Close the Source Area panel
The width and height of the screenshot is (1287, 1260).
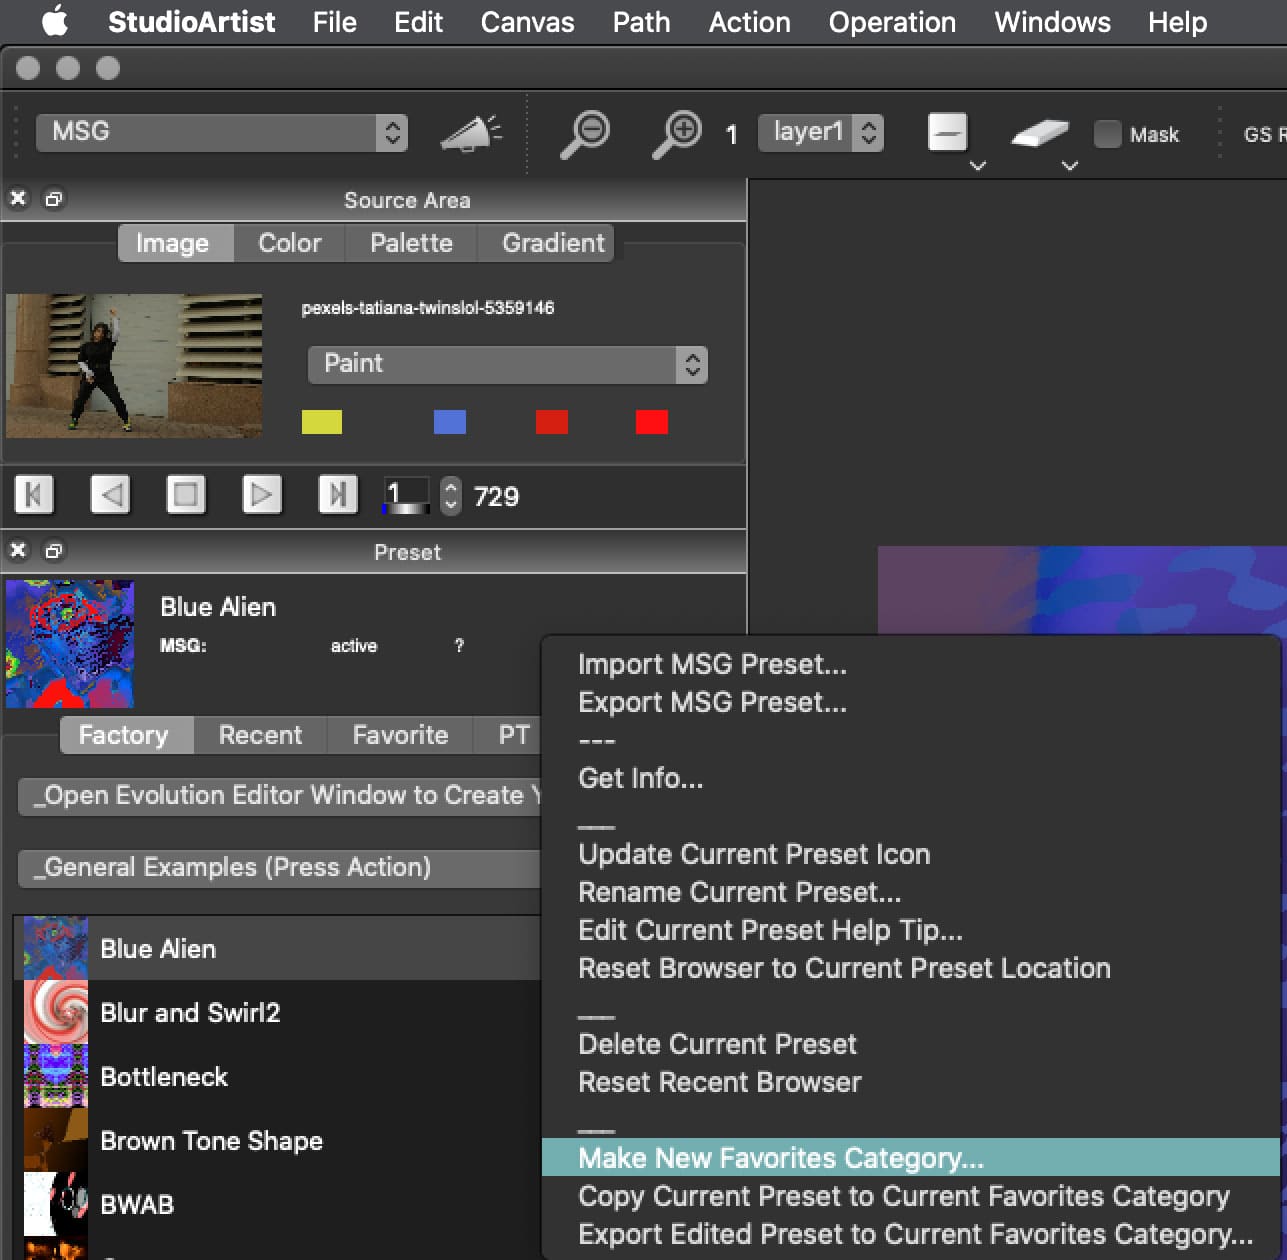[18, 198]
